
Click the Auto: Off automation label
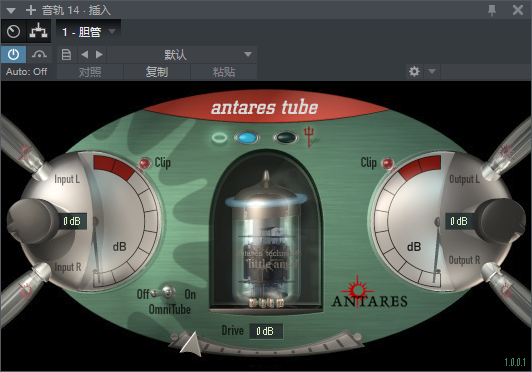(26, 72)
